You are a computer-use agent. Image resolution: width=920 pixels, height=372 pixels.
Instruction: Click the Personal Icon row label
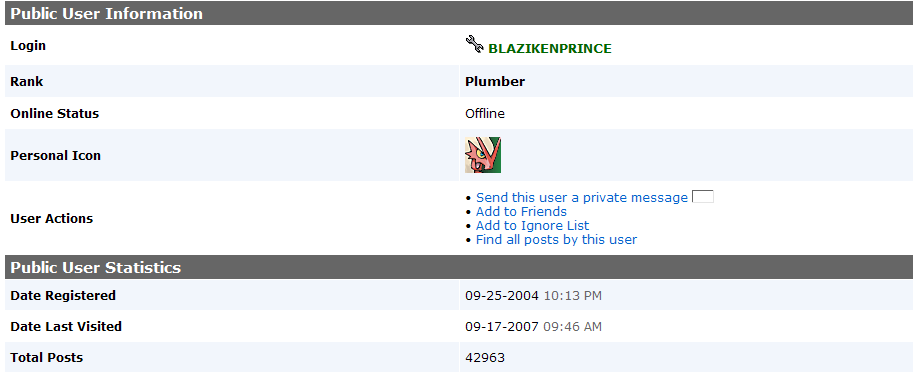coord(56,156)
